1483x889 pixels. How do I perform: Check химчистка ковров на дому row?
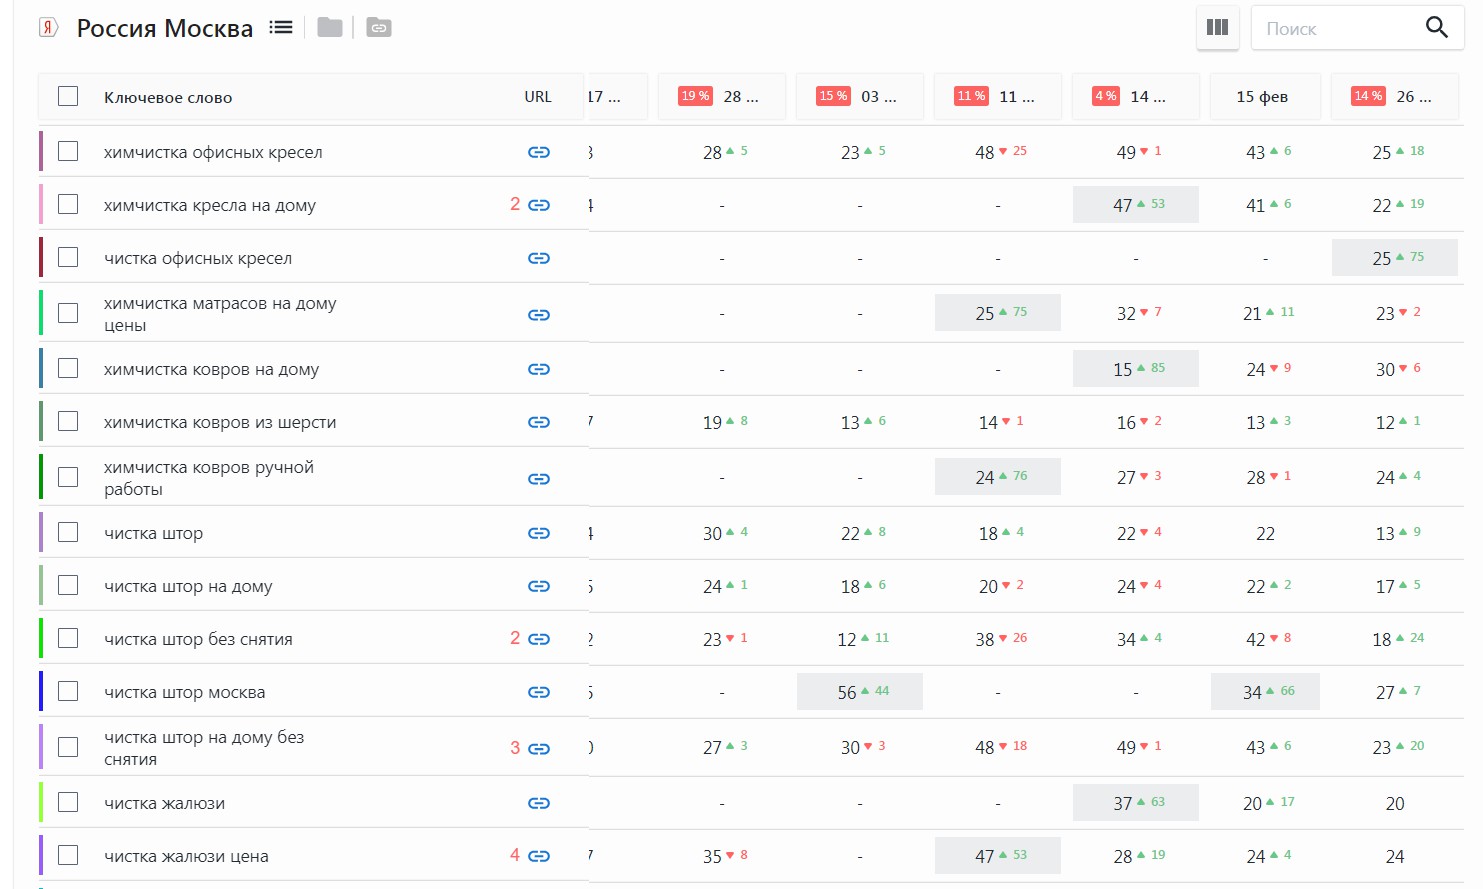(x=68, y=368)
